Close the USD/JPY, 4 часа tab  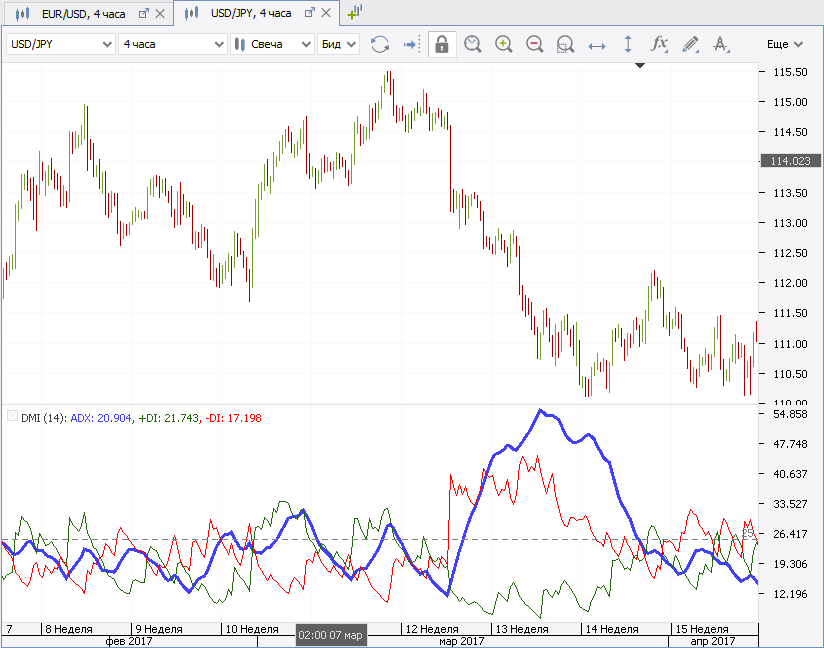coord(327,13)
